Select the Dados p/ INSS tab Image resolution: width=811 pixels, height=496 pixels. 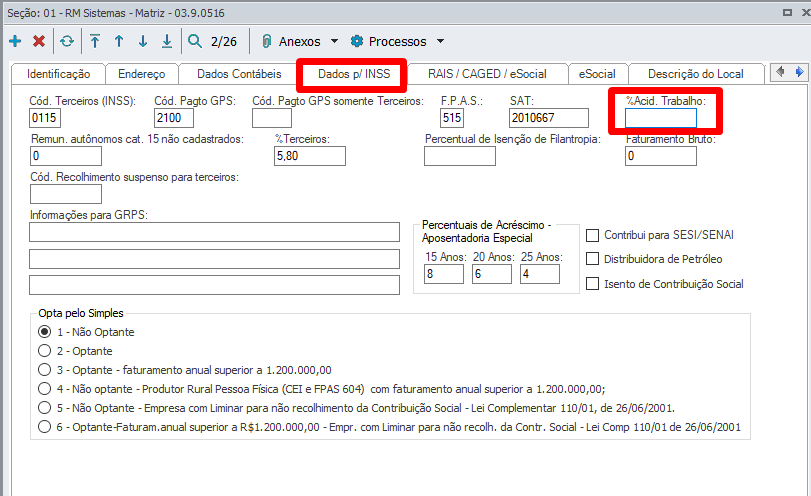click(x=354, y=74)
